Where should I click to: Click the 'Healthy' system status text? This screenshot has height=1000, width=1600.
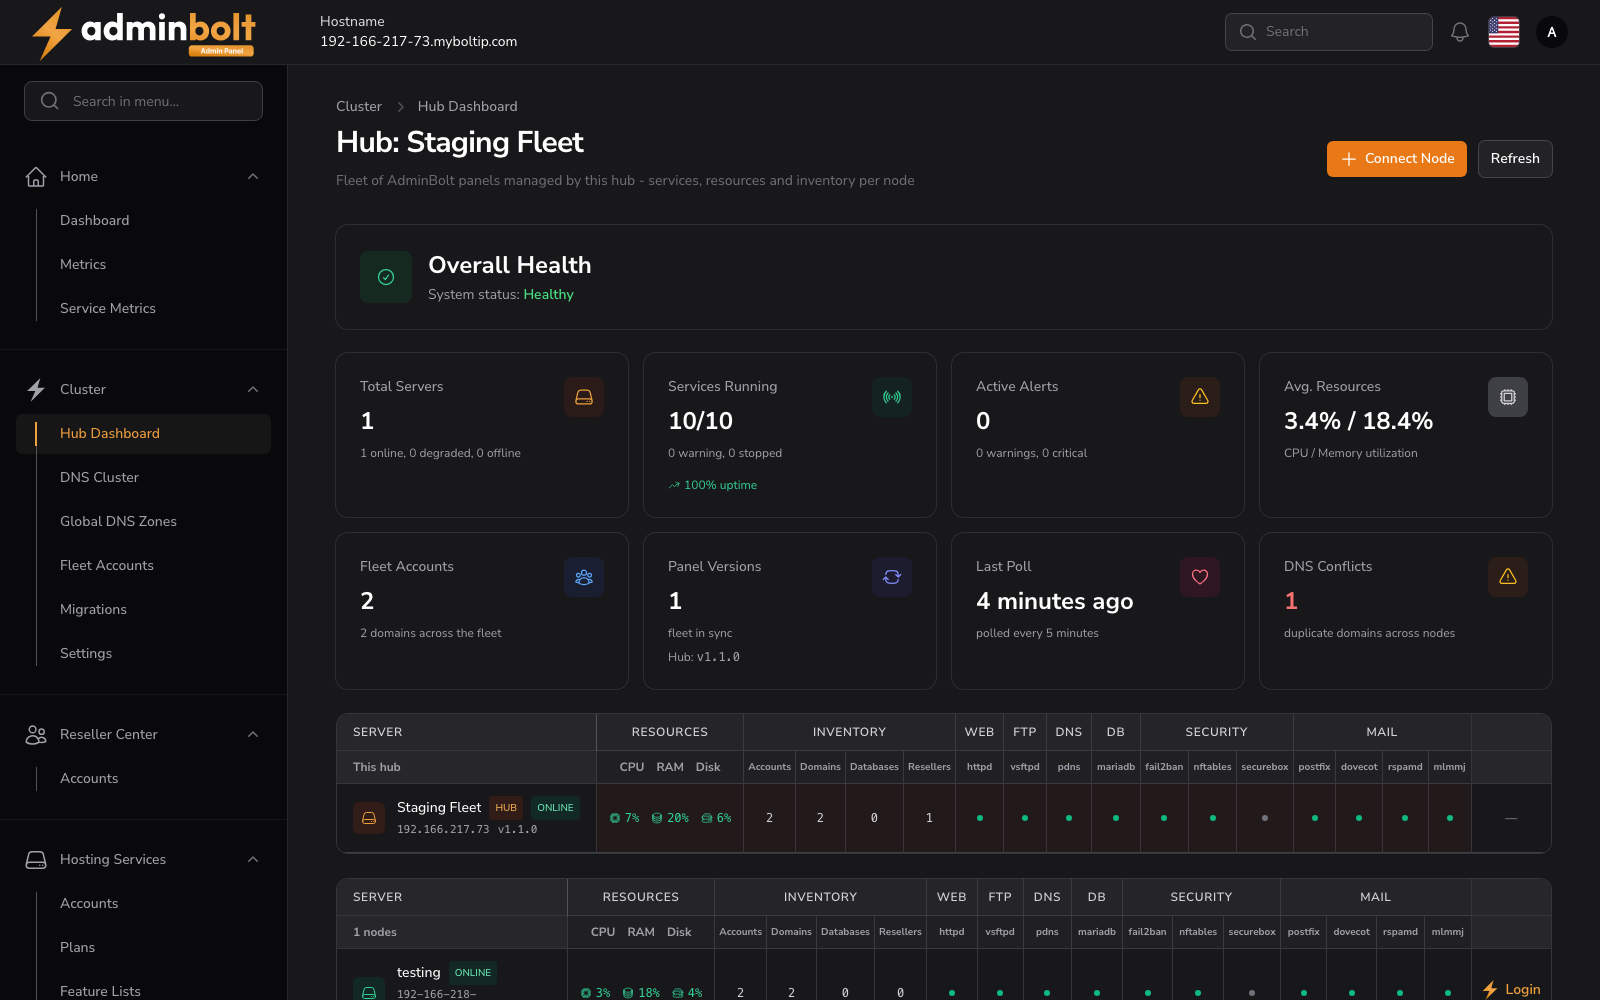click(x=548, y=295)
